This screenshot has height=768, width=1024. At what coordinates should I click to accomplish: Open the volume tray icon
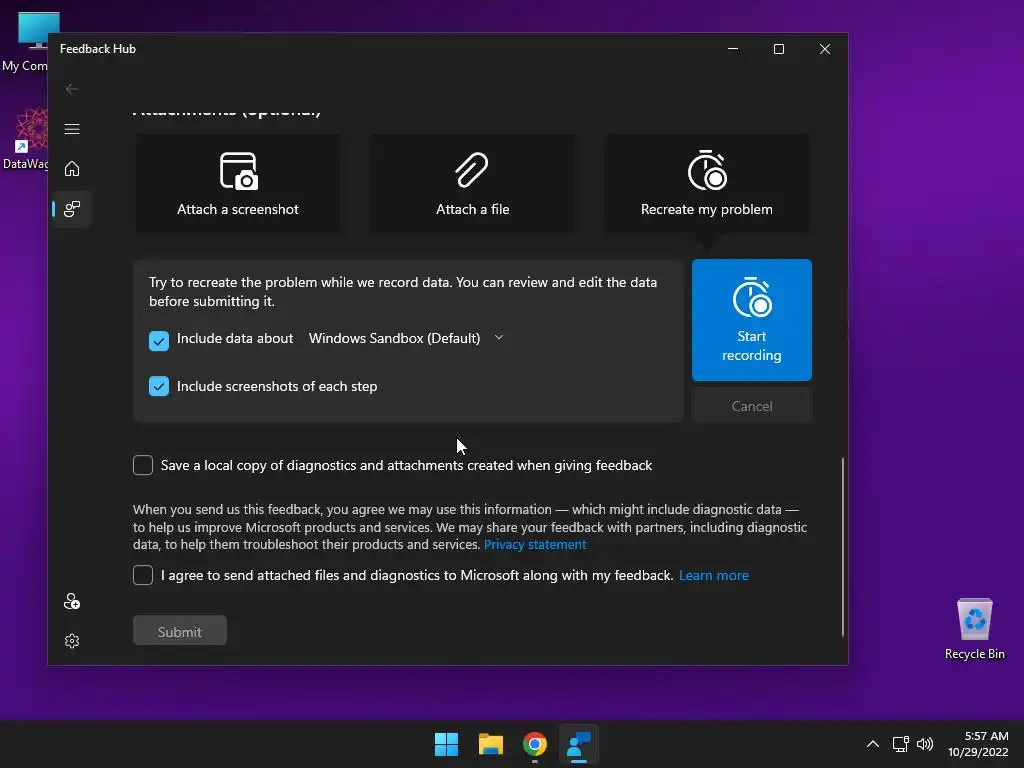(x=925, y=744)
